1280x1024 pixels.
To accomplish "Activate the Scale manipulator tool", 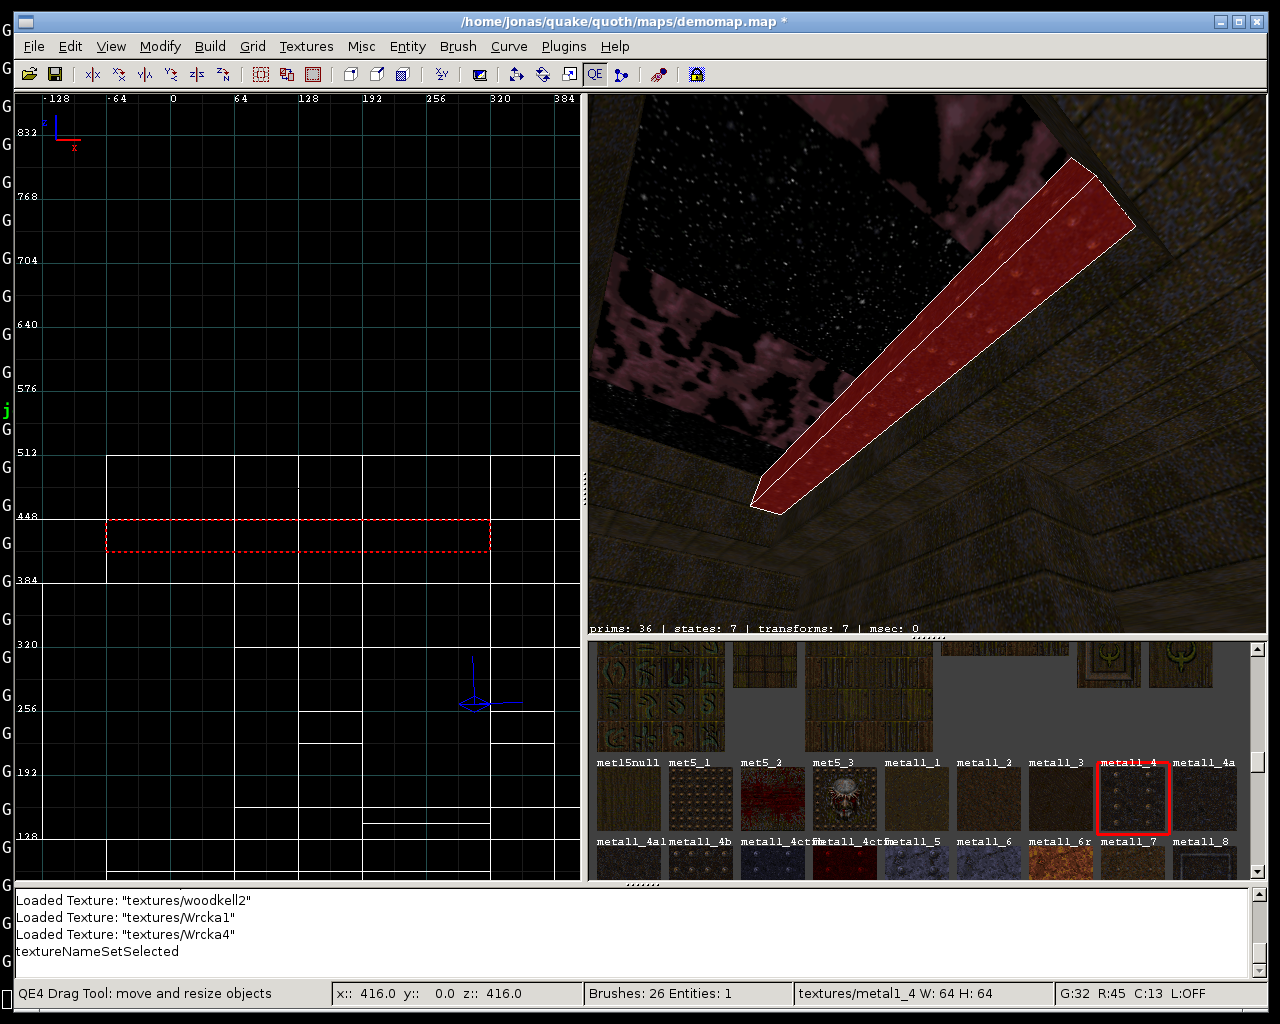I will (x=569, y=74).
